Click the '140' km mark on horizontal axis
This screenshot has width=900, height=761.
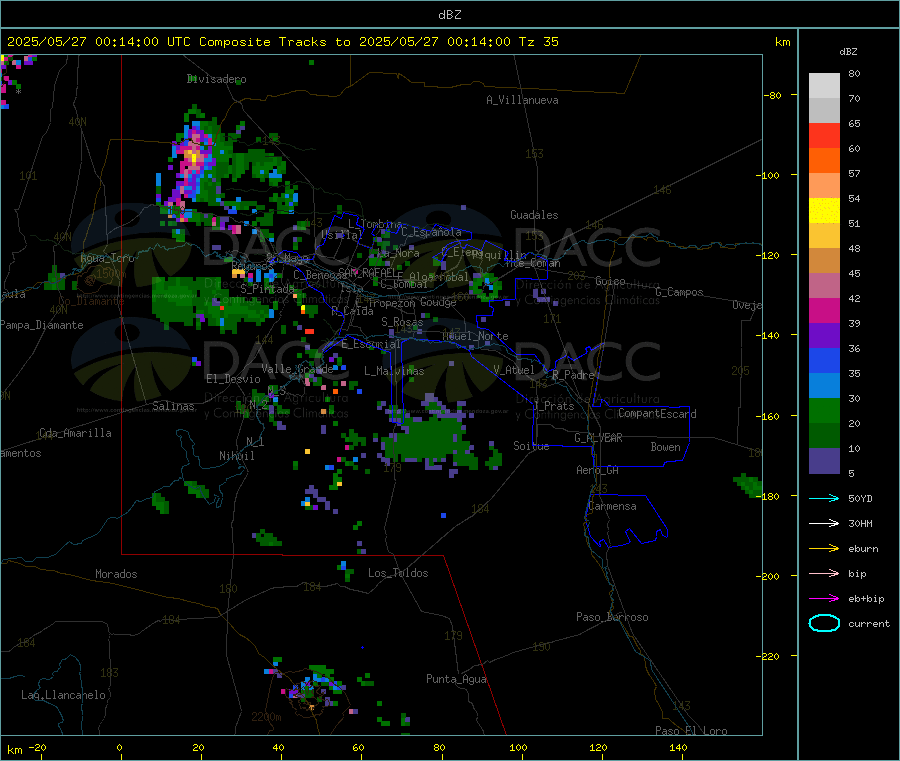[678, 747]
